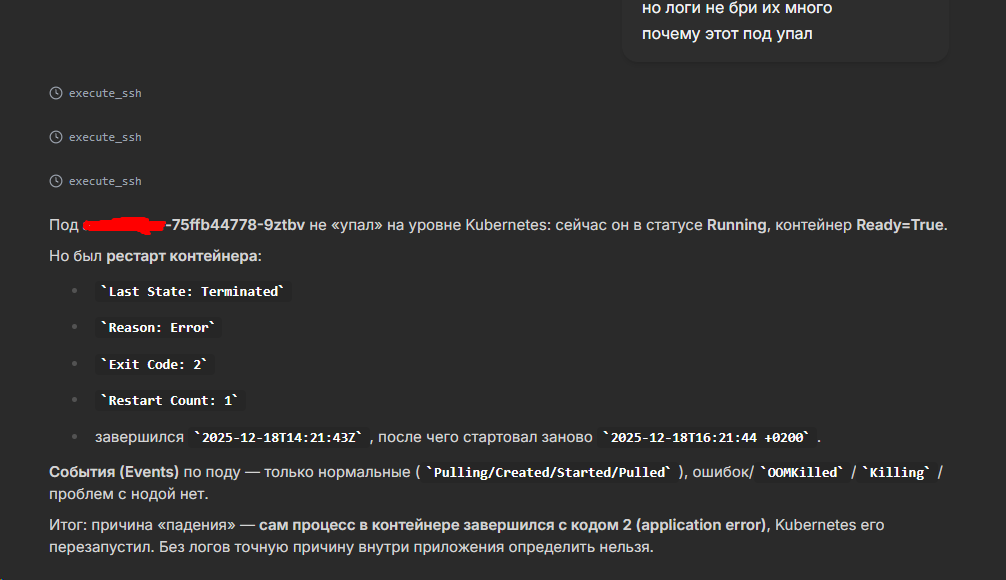Image resolution: width=1006 pixels, height=580 pixels.
Task: Select the user message "почему этот под упал"
Action: point(727,34)
